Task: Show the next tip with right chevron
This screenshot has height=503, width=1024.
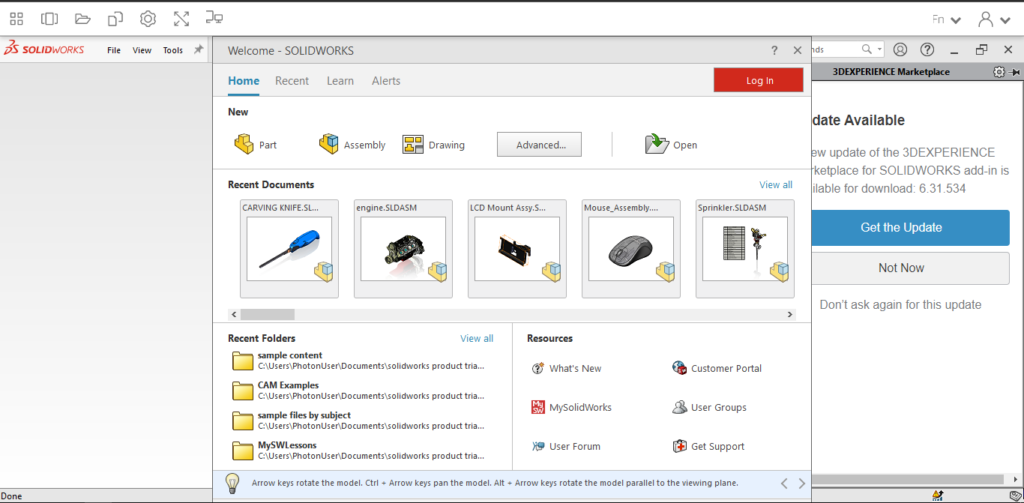Action: pos(802,483)
